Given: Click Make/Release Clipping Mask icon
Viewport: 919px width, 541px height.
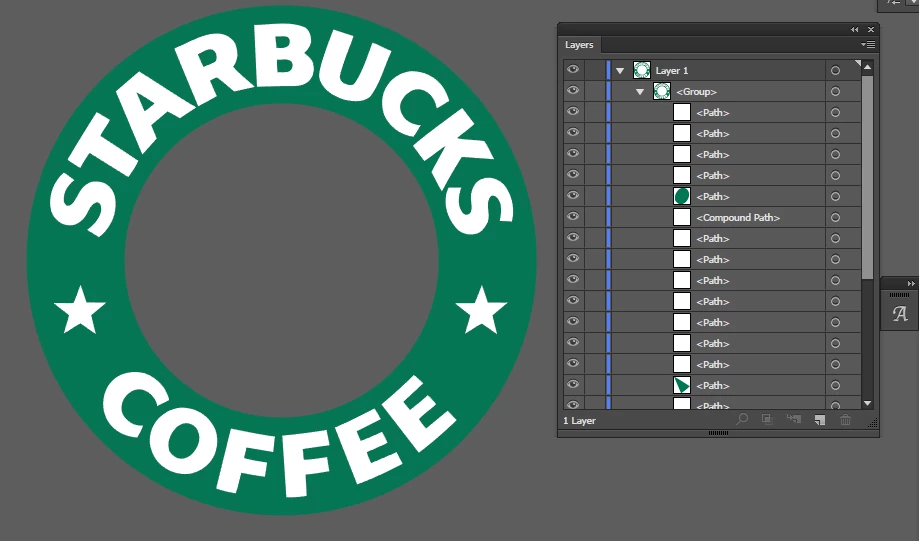Looking at the screenshot, I should 767,420.
